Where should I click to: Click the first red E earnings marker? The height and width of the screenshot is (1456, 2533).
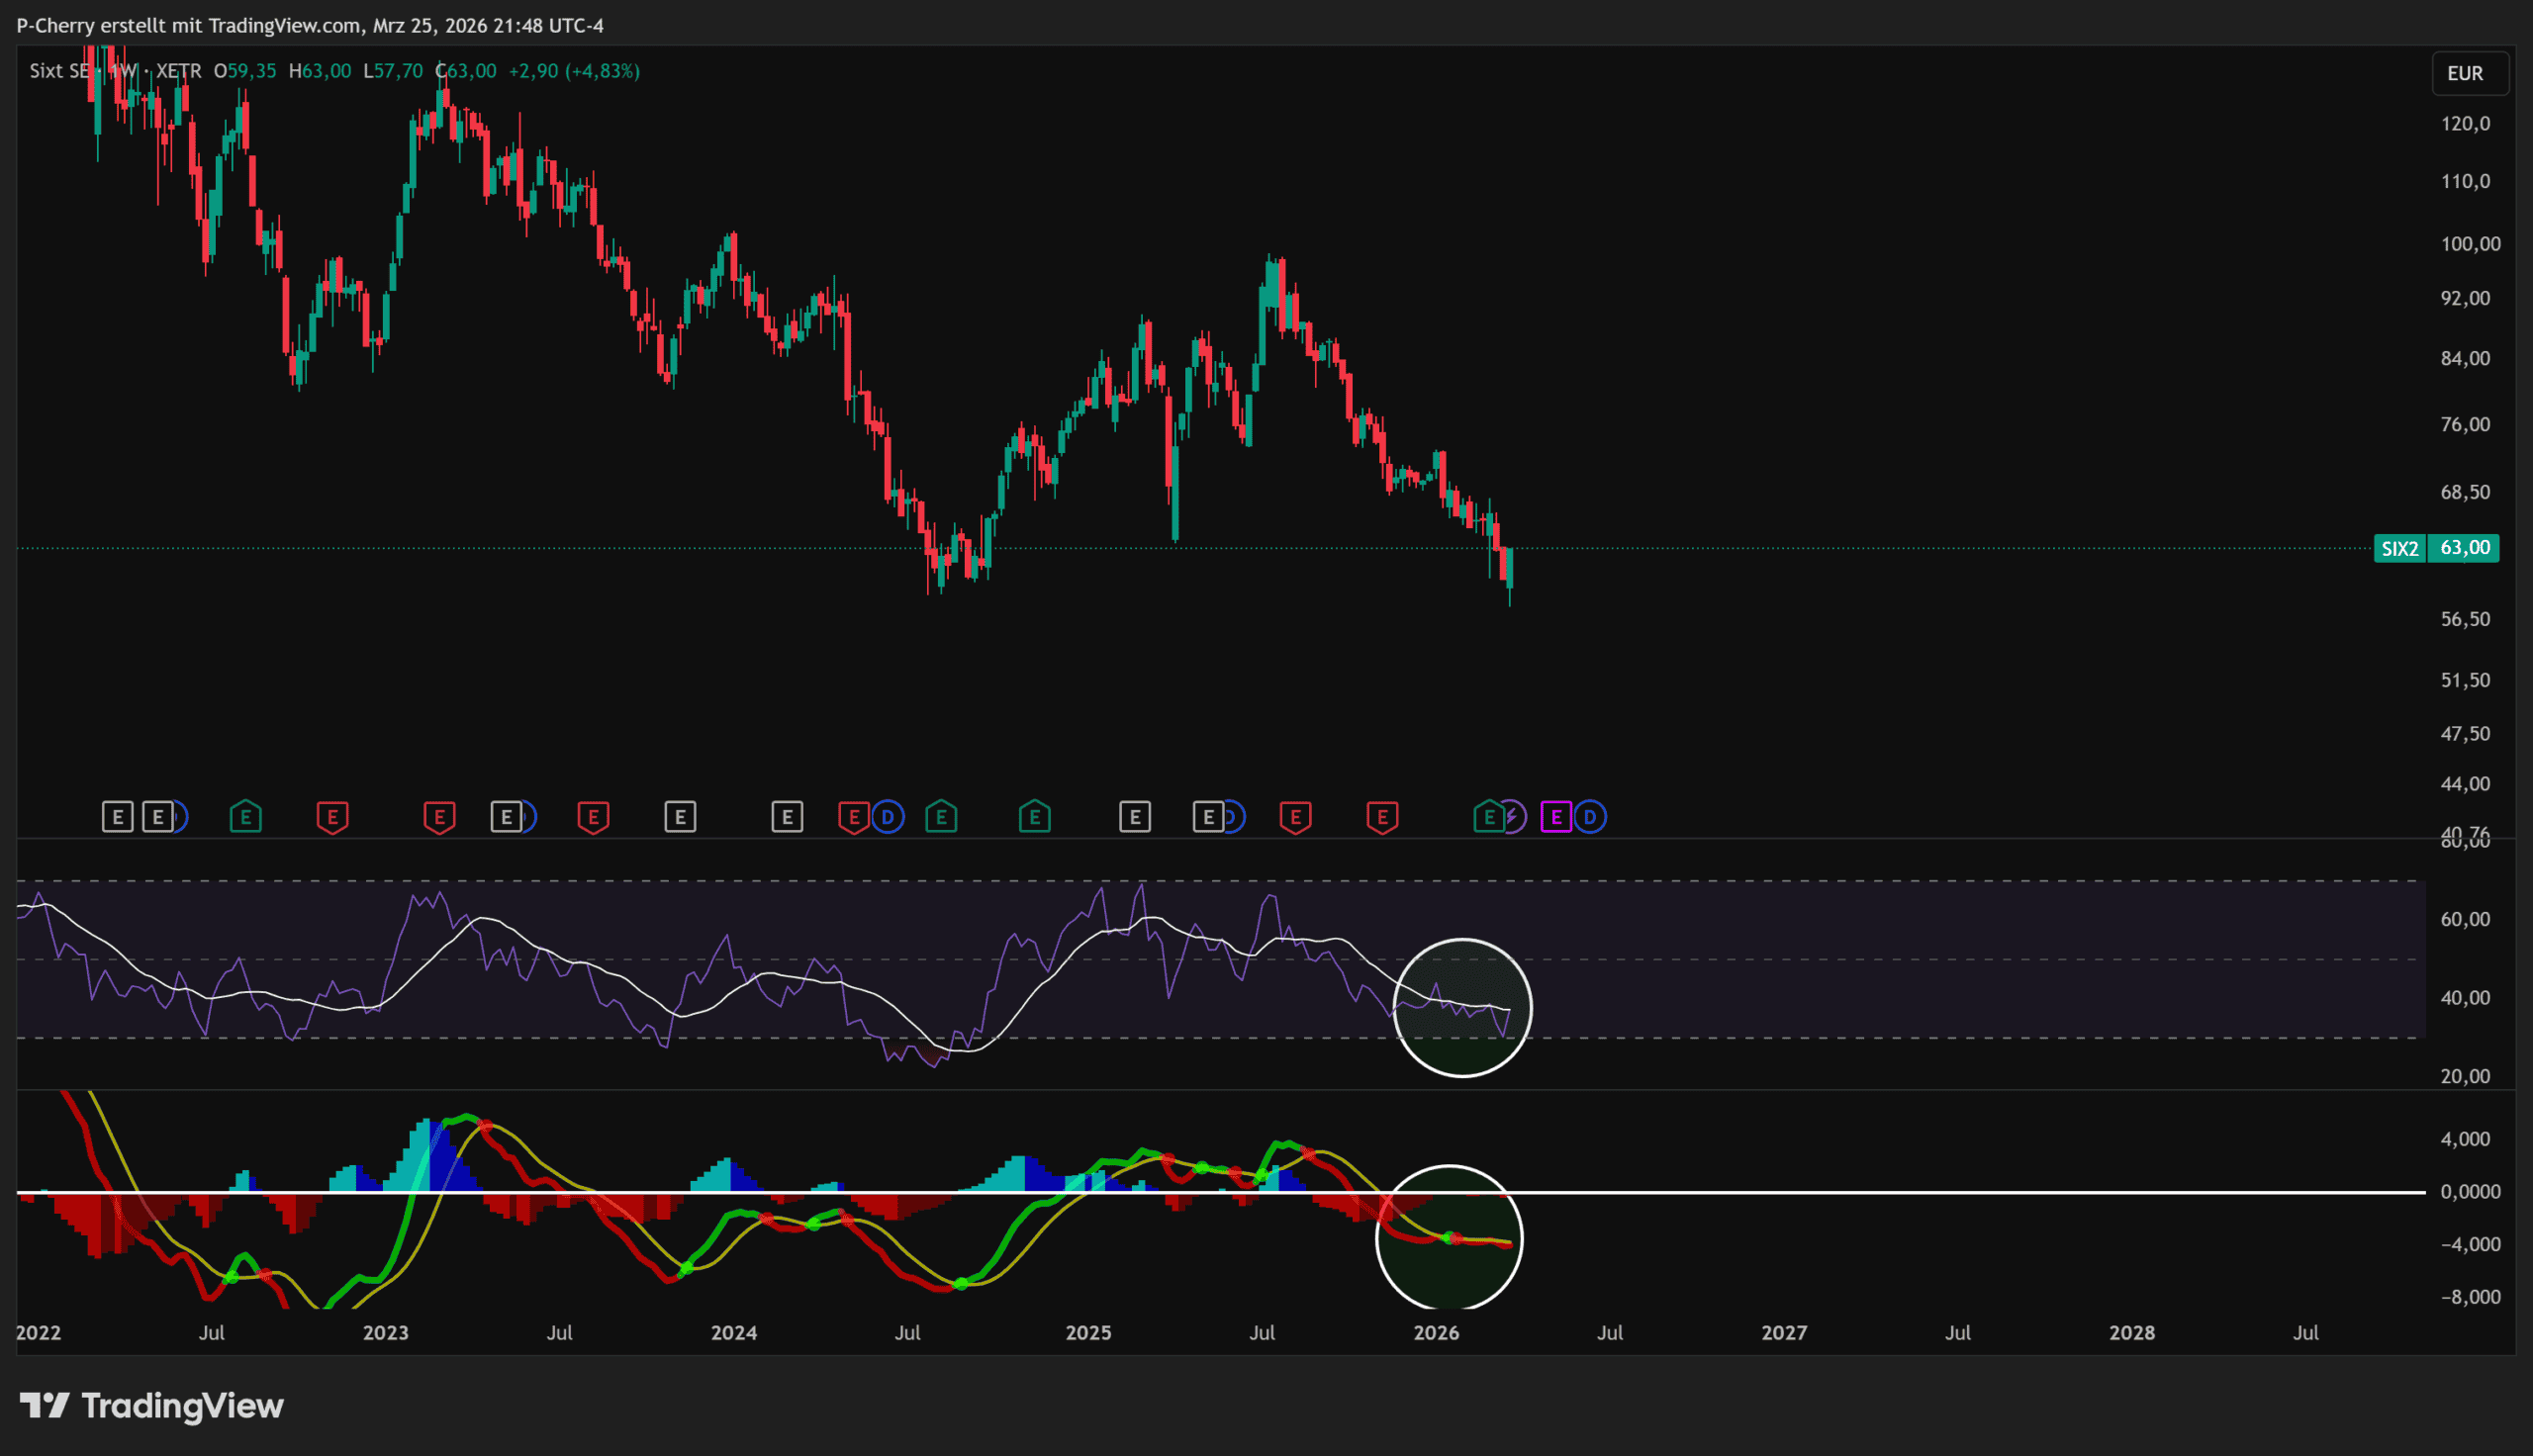(333, 817)
